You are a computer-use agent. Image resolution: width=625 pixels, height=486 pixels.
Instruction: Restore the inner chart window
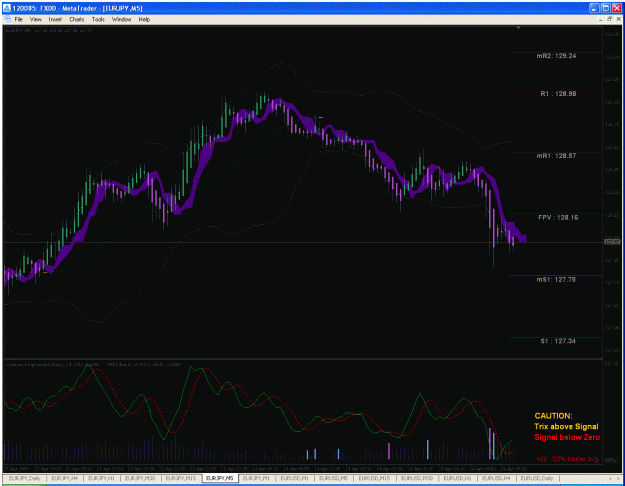(609, 19)
